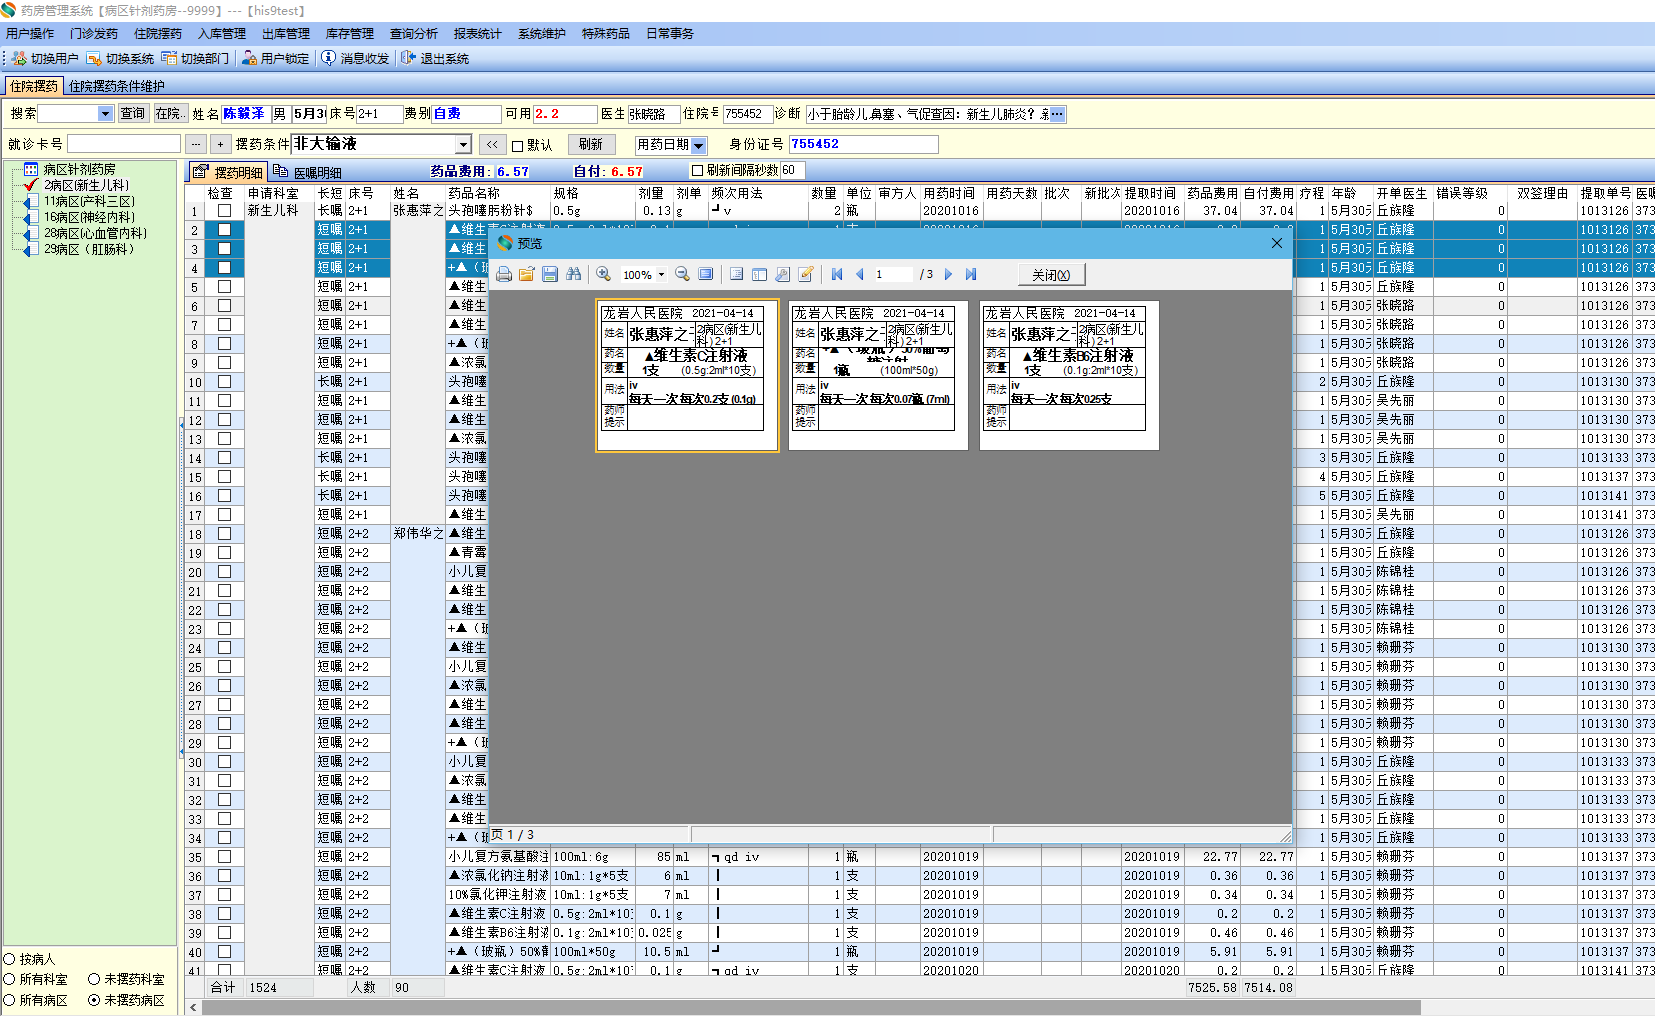Viewport: 1655px width, 1016px height.
Task: Jump to the last preview page
Action: (971, 274)
